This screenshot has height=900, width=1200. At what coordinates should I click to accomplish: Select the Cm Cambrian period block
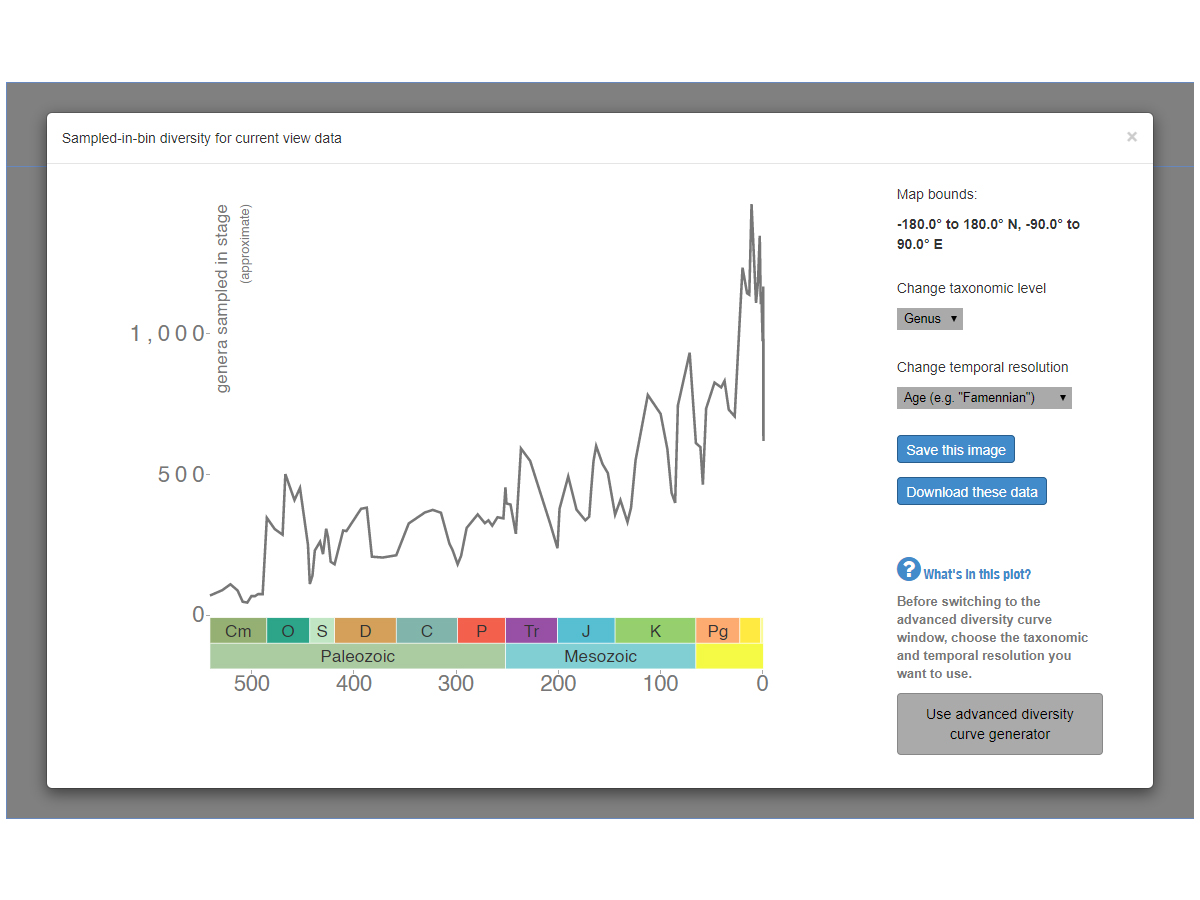(x=238, y=631)
